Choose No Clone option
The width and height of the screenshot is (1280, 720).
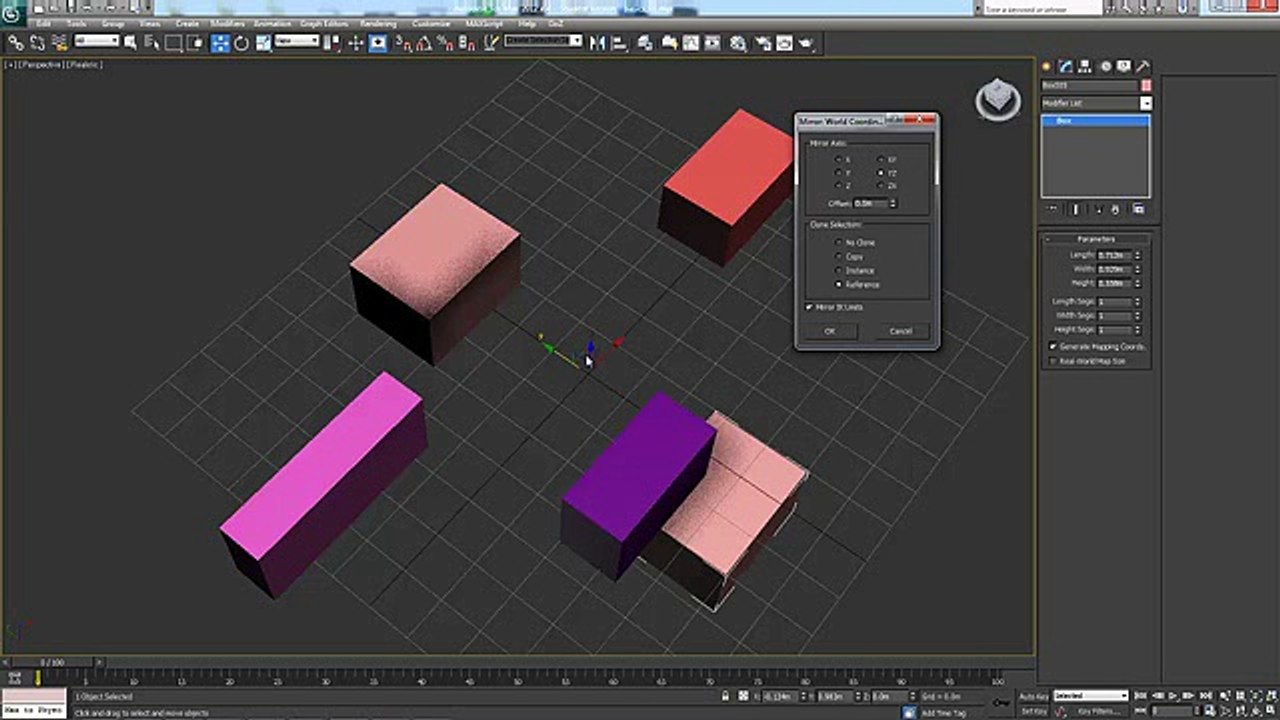click(838, 242)
